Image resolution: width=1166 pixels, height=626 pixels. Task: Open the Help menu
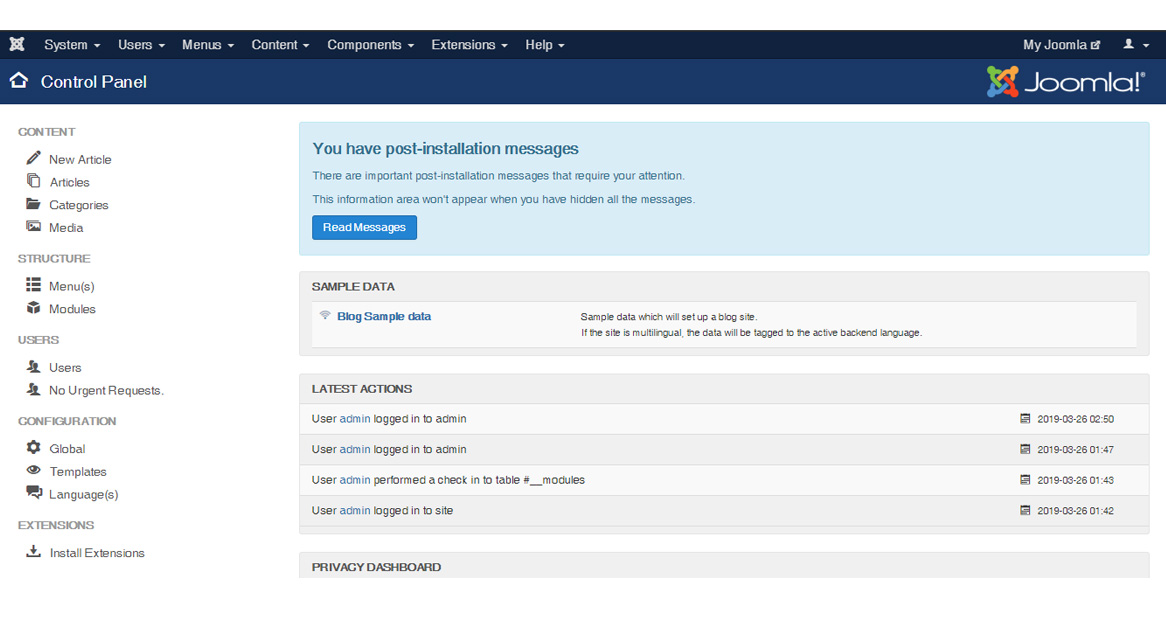click(x=545, y=45)
